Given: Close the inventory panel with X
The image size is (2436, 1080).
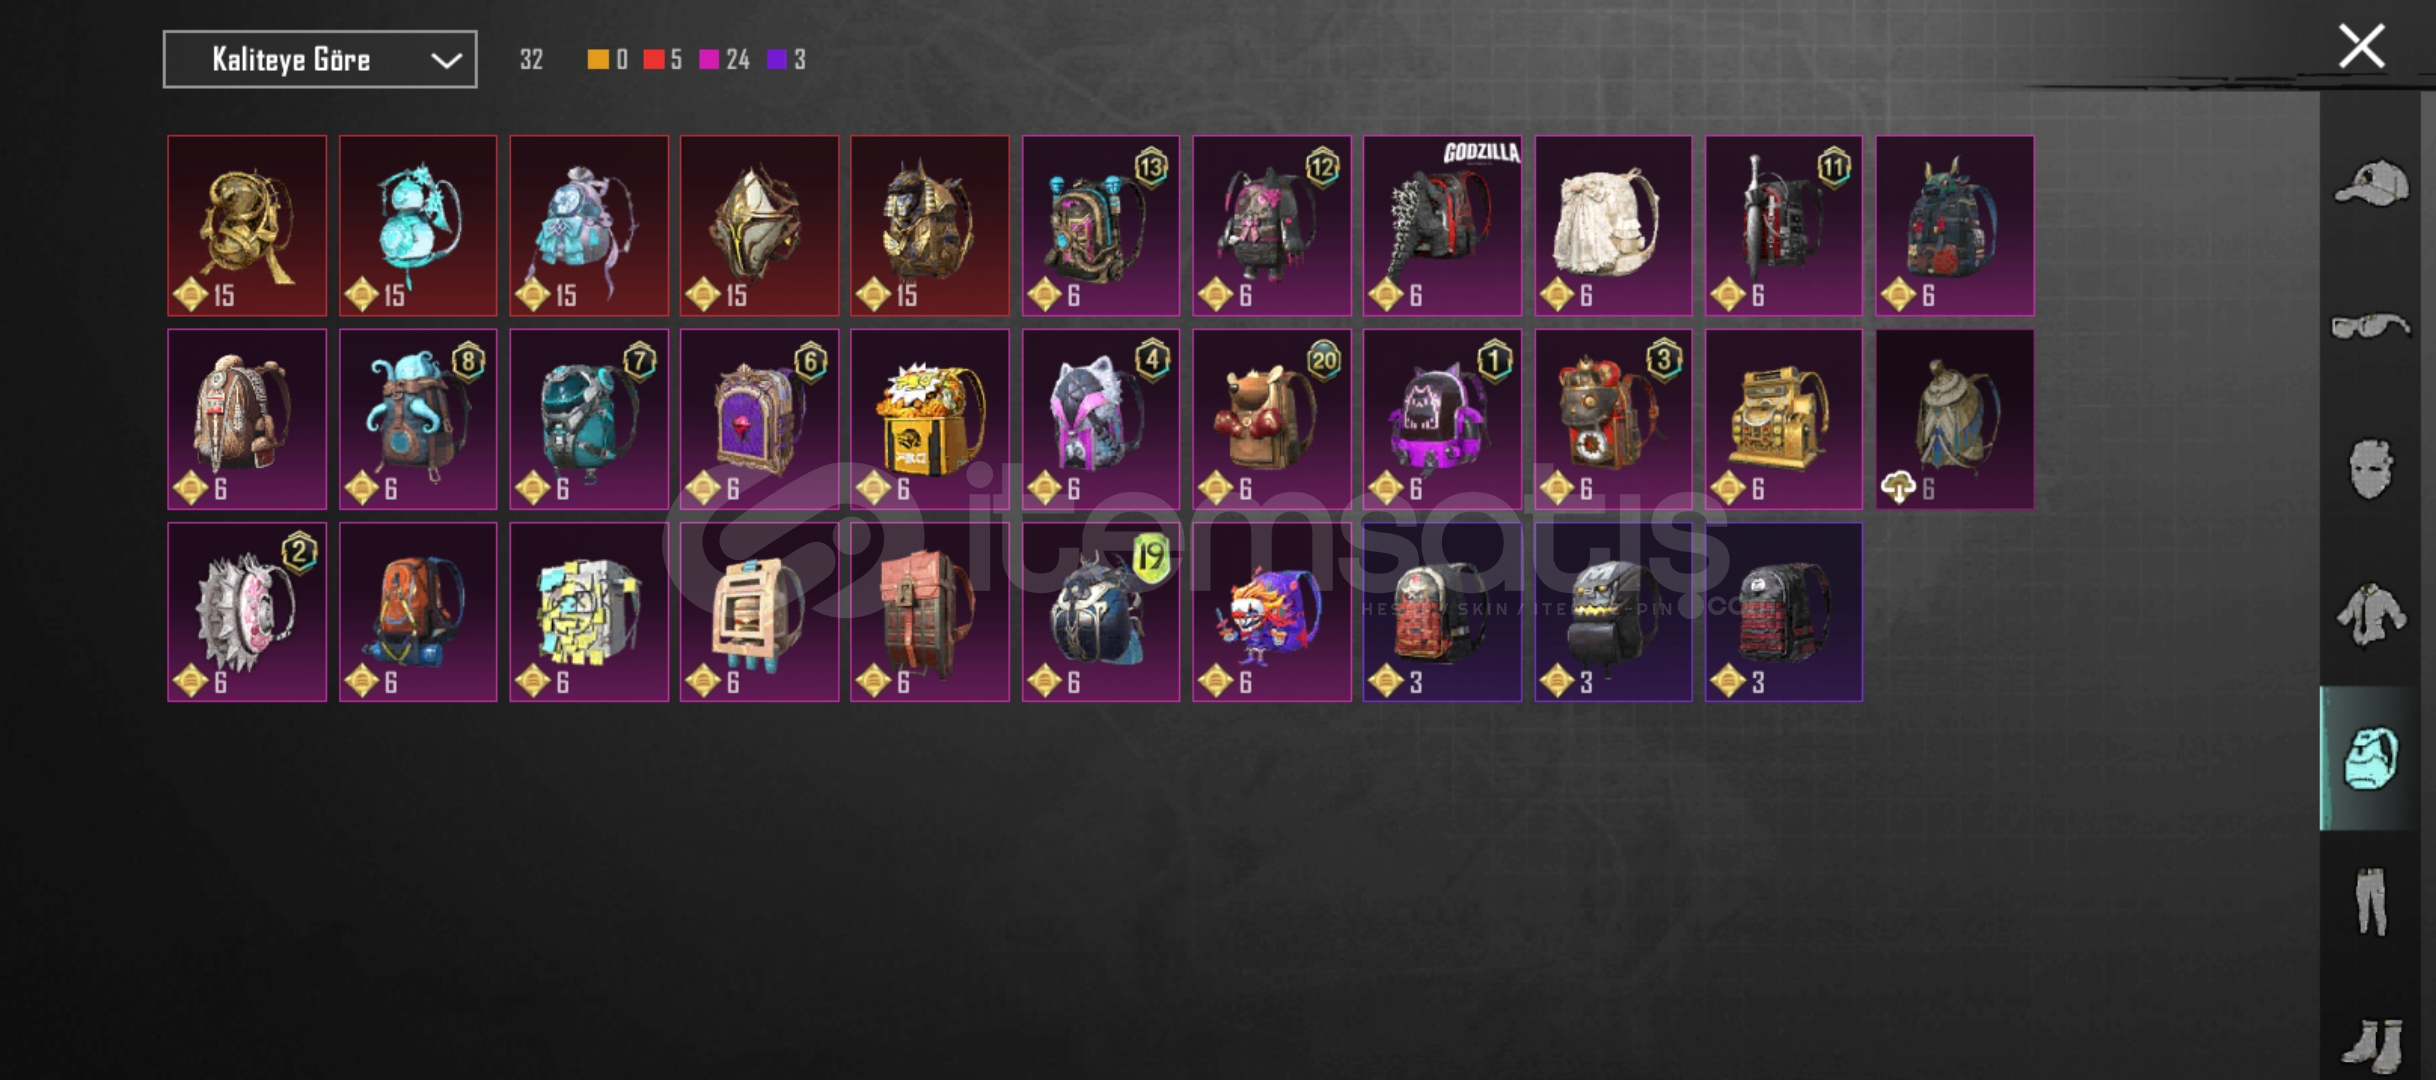Looking at the screenshot, I should [x=2362, y=46].
